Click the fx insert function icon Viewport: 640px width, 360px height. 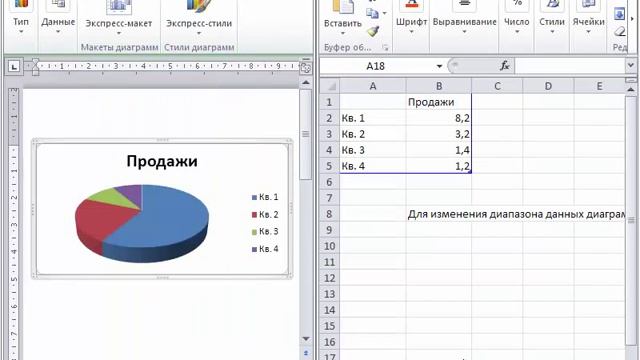click(x=505, y=66)
